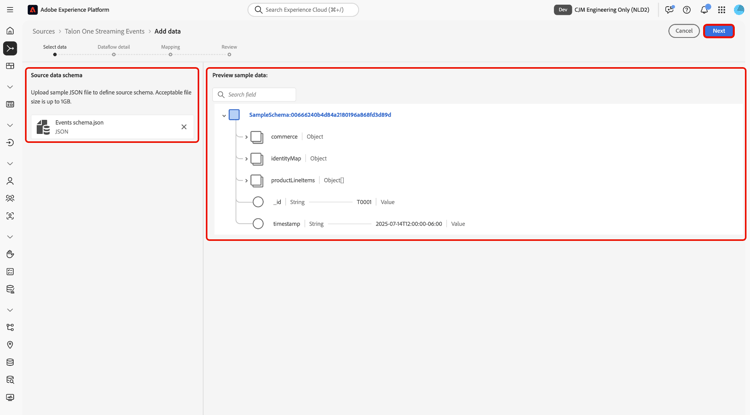Click the Events schema.json file name
The width and height of the screenshot is (750, 415).
pos(79,122)
